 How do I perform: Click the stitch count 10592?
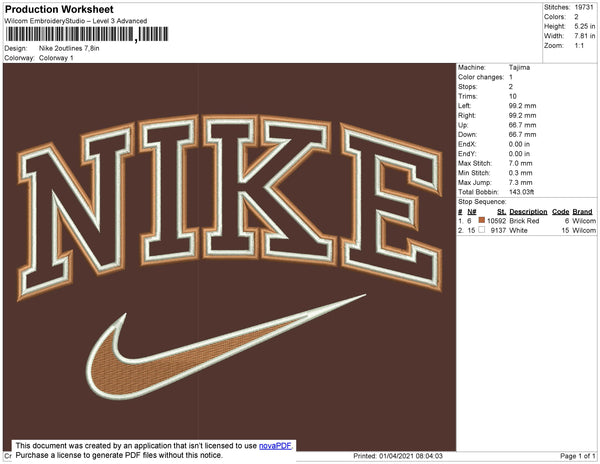496,221
